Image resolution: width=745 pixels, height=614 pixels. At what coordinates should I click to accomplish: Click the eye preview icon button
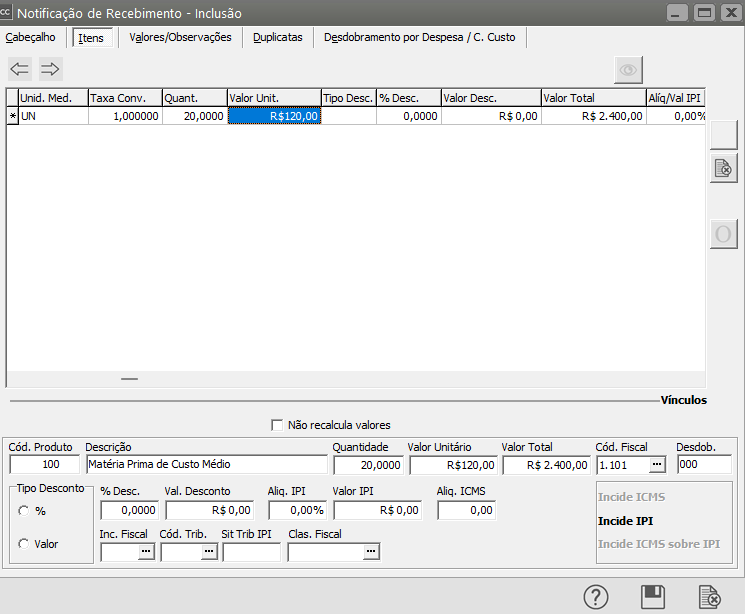[x=628, y=70]
